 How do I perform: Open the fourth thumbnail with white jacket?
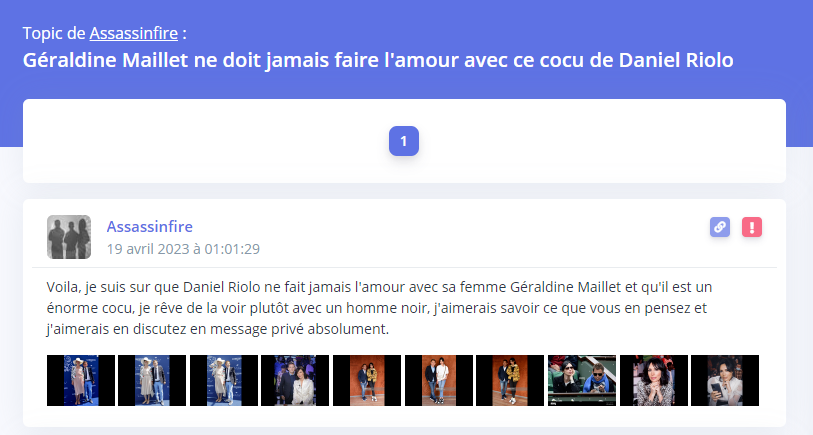295,381
